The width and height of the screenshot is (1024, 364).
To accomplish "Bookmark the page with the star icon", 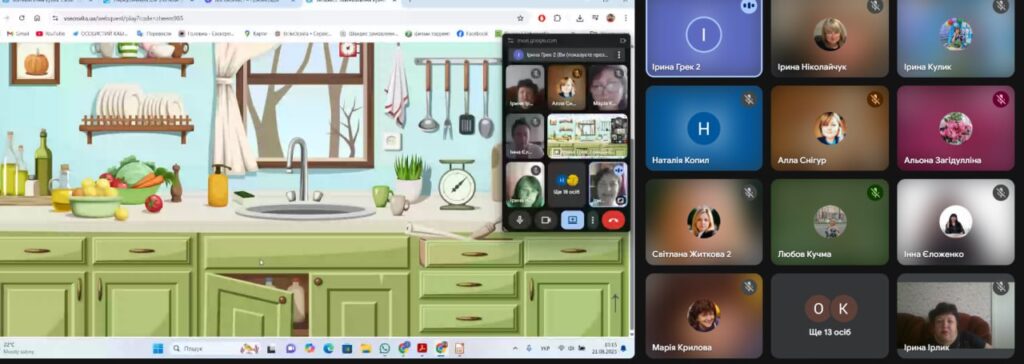I will pos(520,18).
